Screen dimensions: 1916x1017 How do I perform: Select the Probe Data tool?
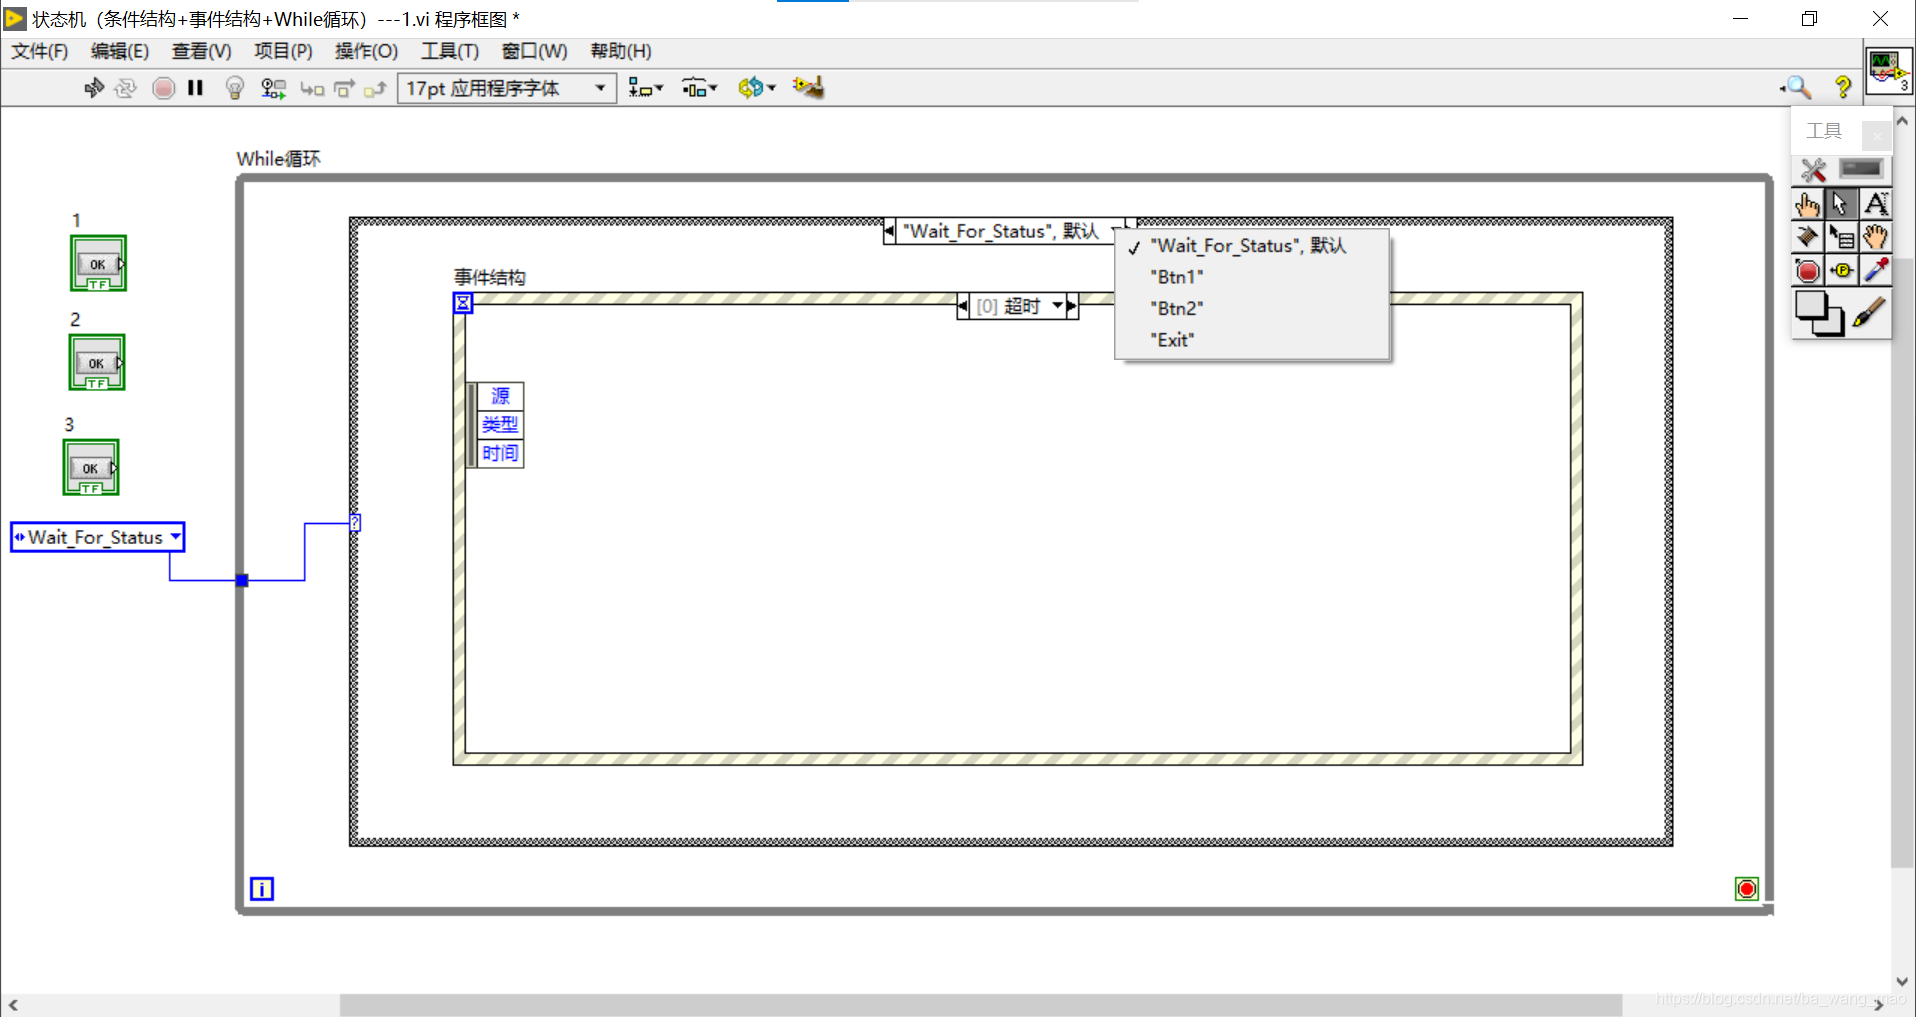click(x=1841, y=271)
